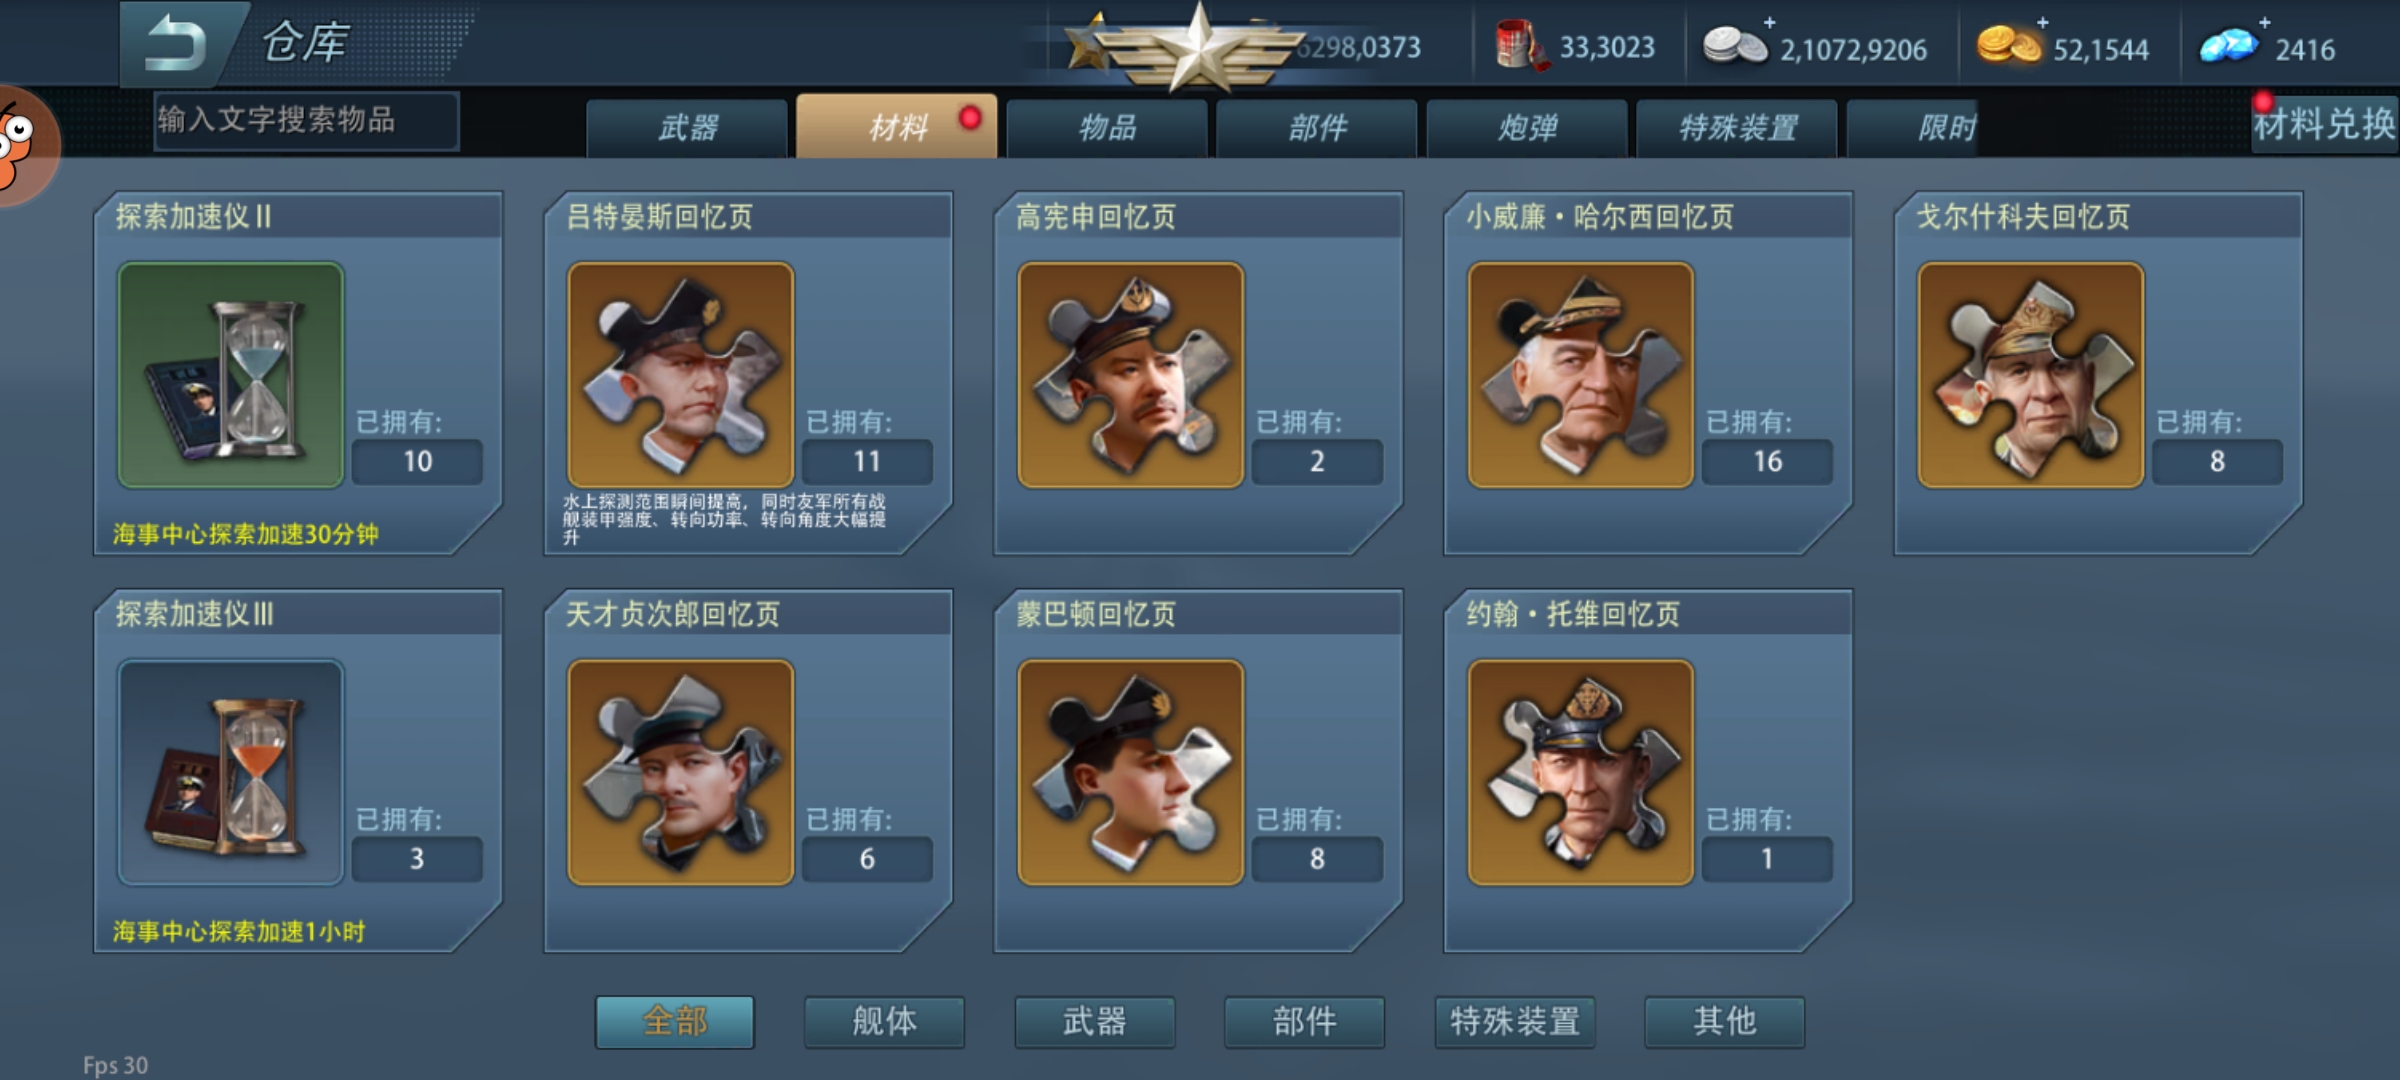Switch to the 武器 tab

tap(687, 127)
